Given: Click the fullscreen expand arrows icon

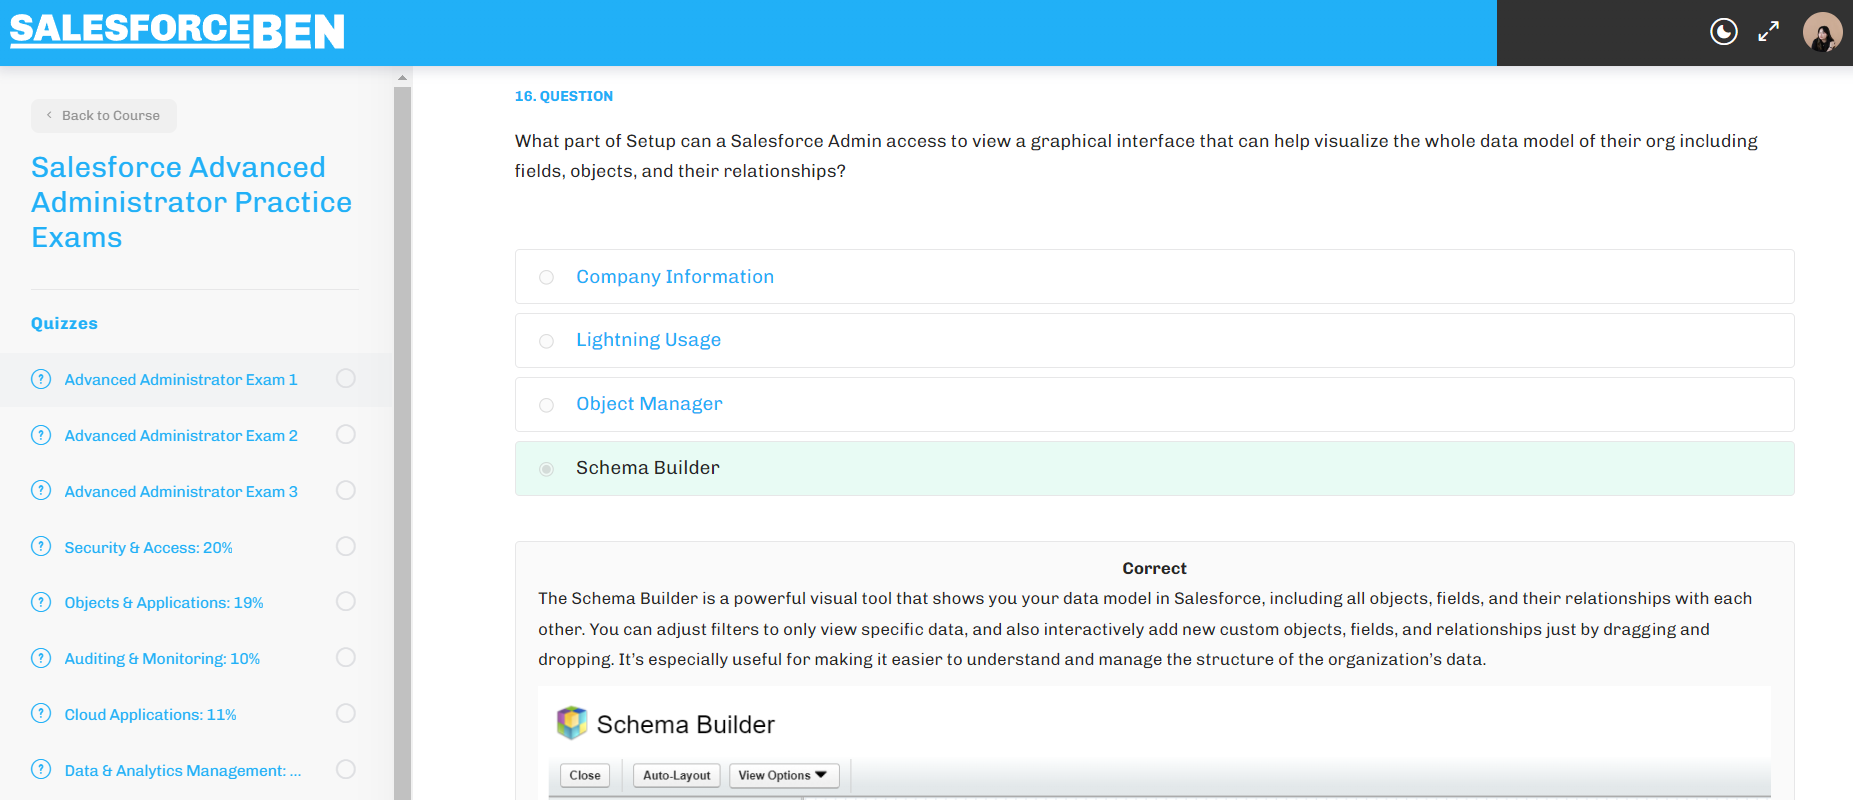Looking at the screenshot, I should click(x=1769, y=32).
